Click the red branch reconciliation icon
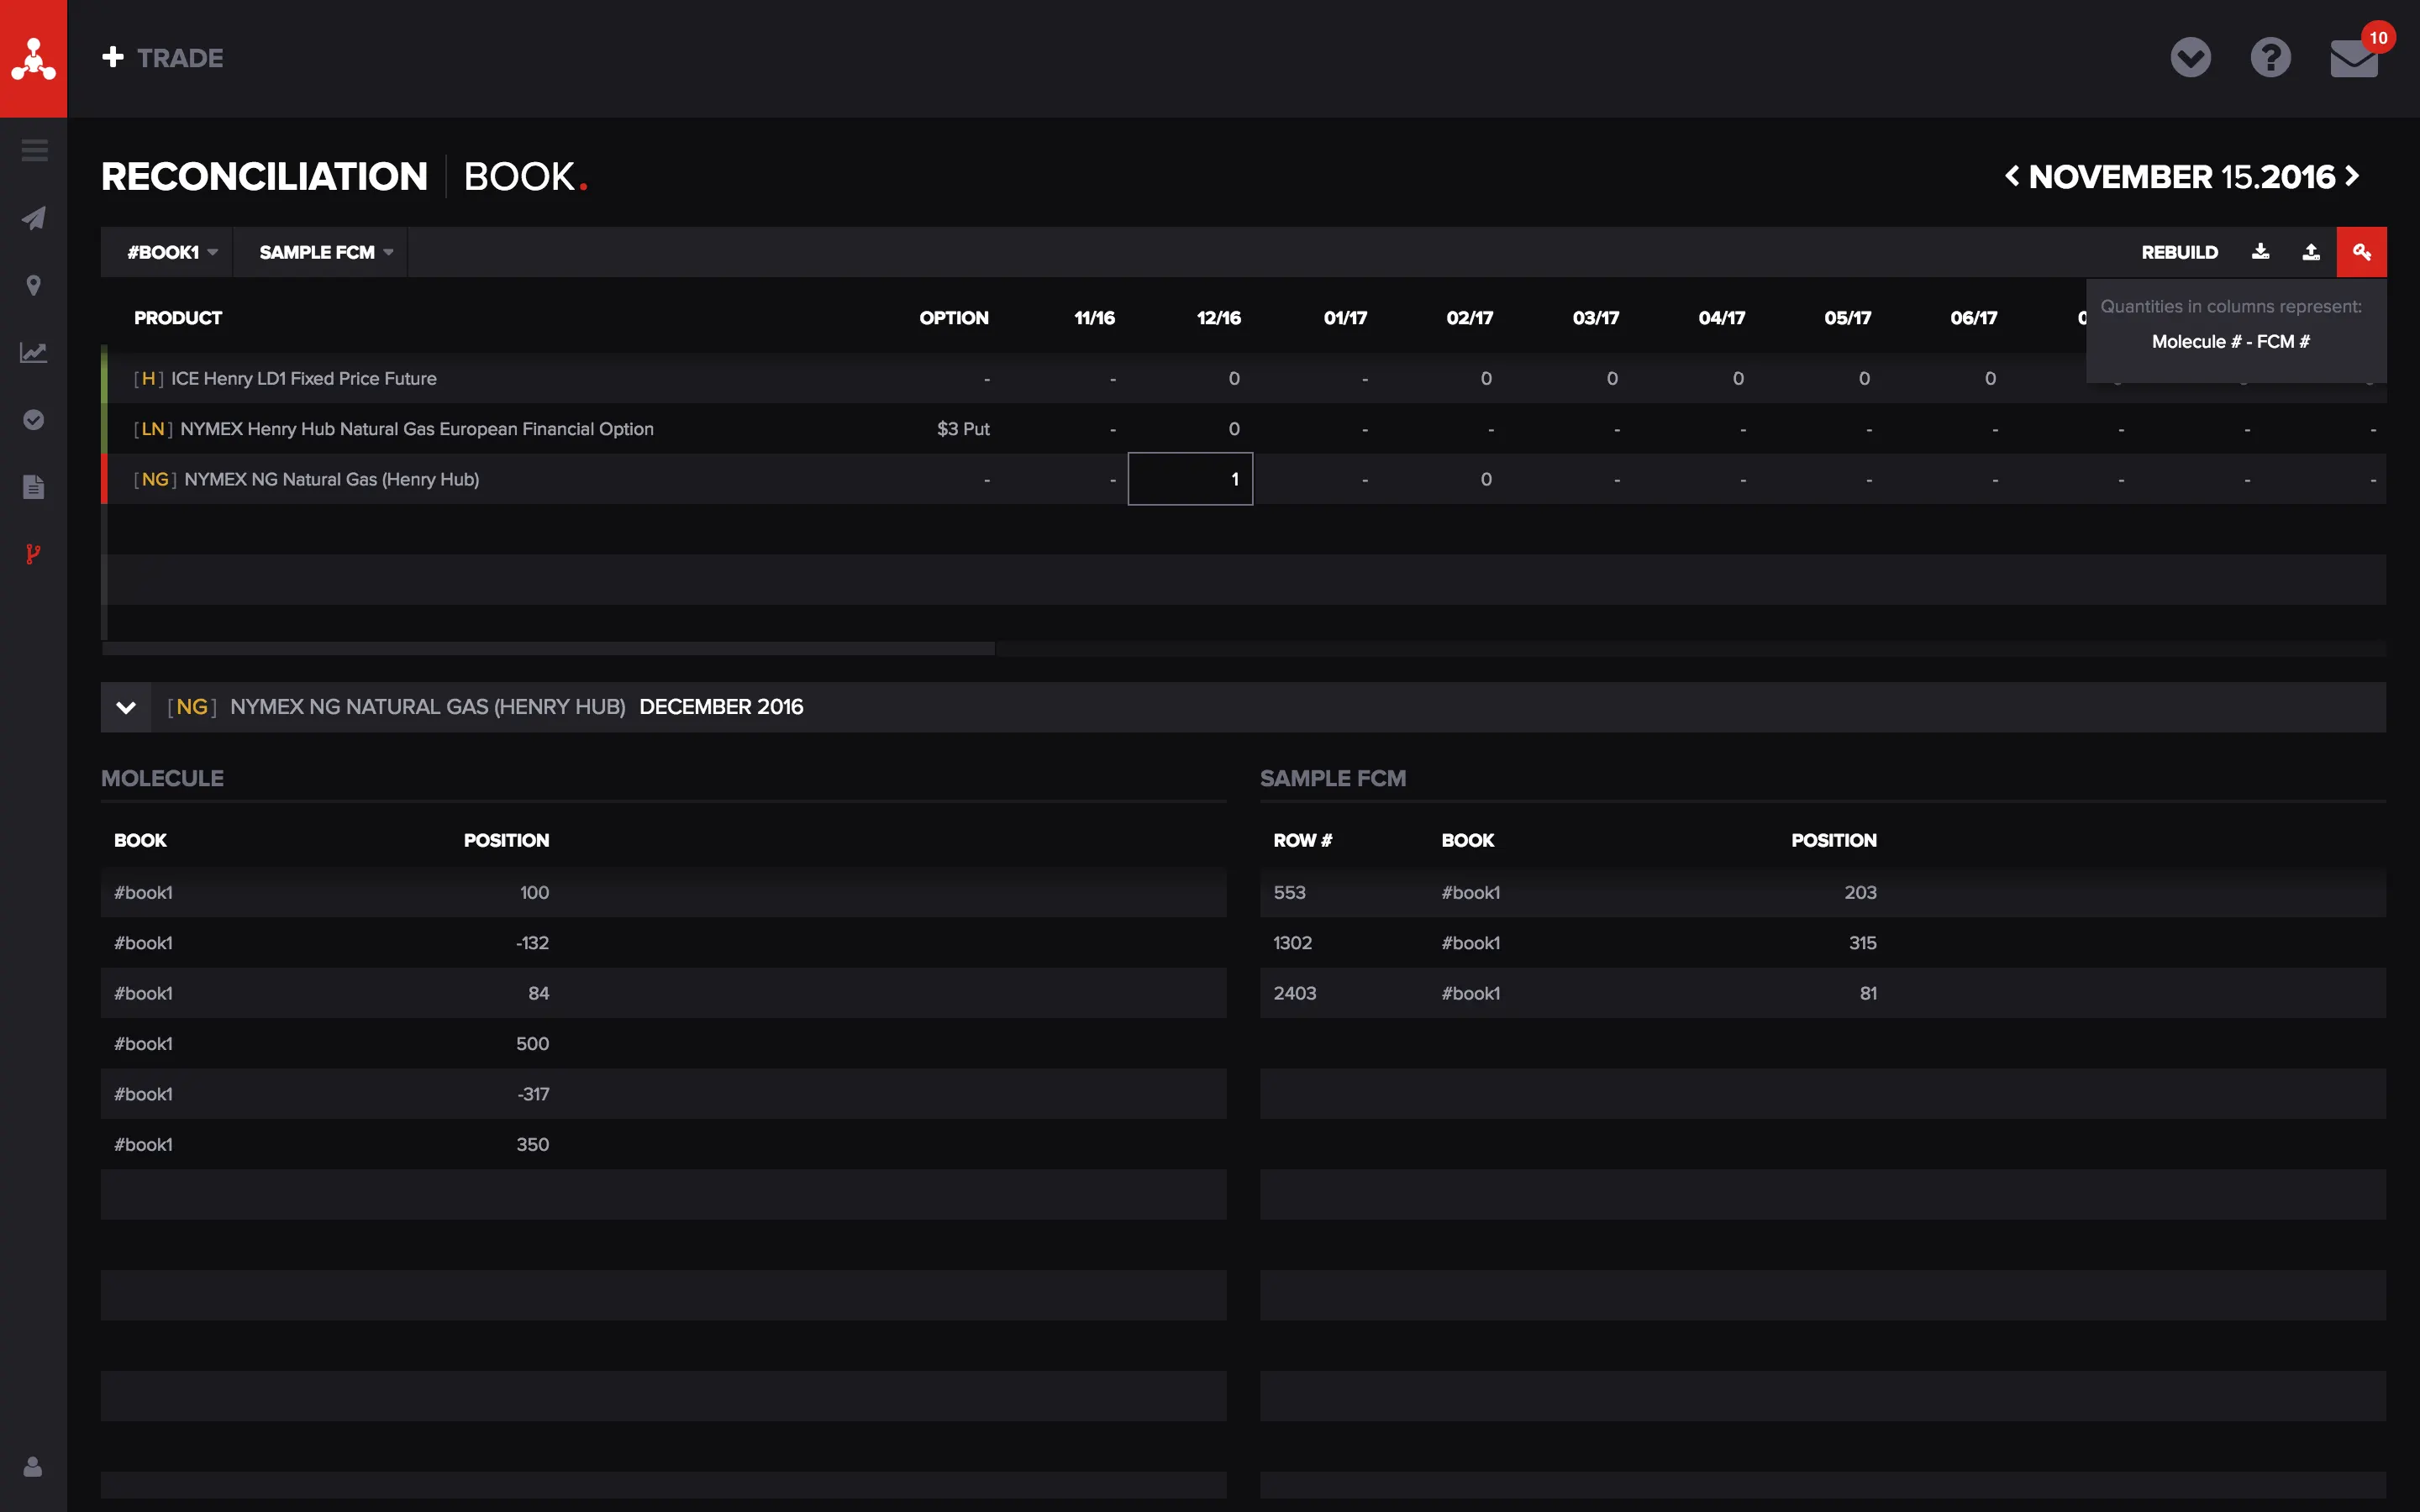 [x=34, y=554]
